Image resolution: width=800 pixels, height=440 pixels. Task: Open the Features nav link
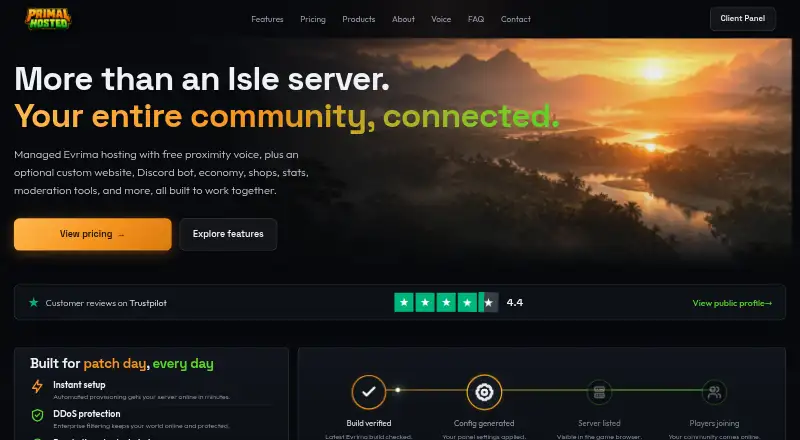(267, 19)
